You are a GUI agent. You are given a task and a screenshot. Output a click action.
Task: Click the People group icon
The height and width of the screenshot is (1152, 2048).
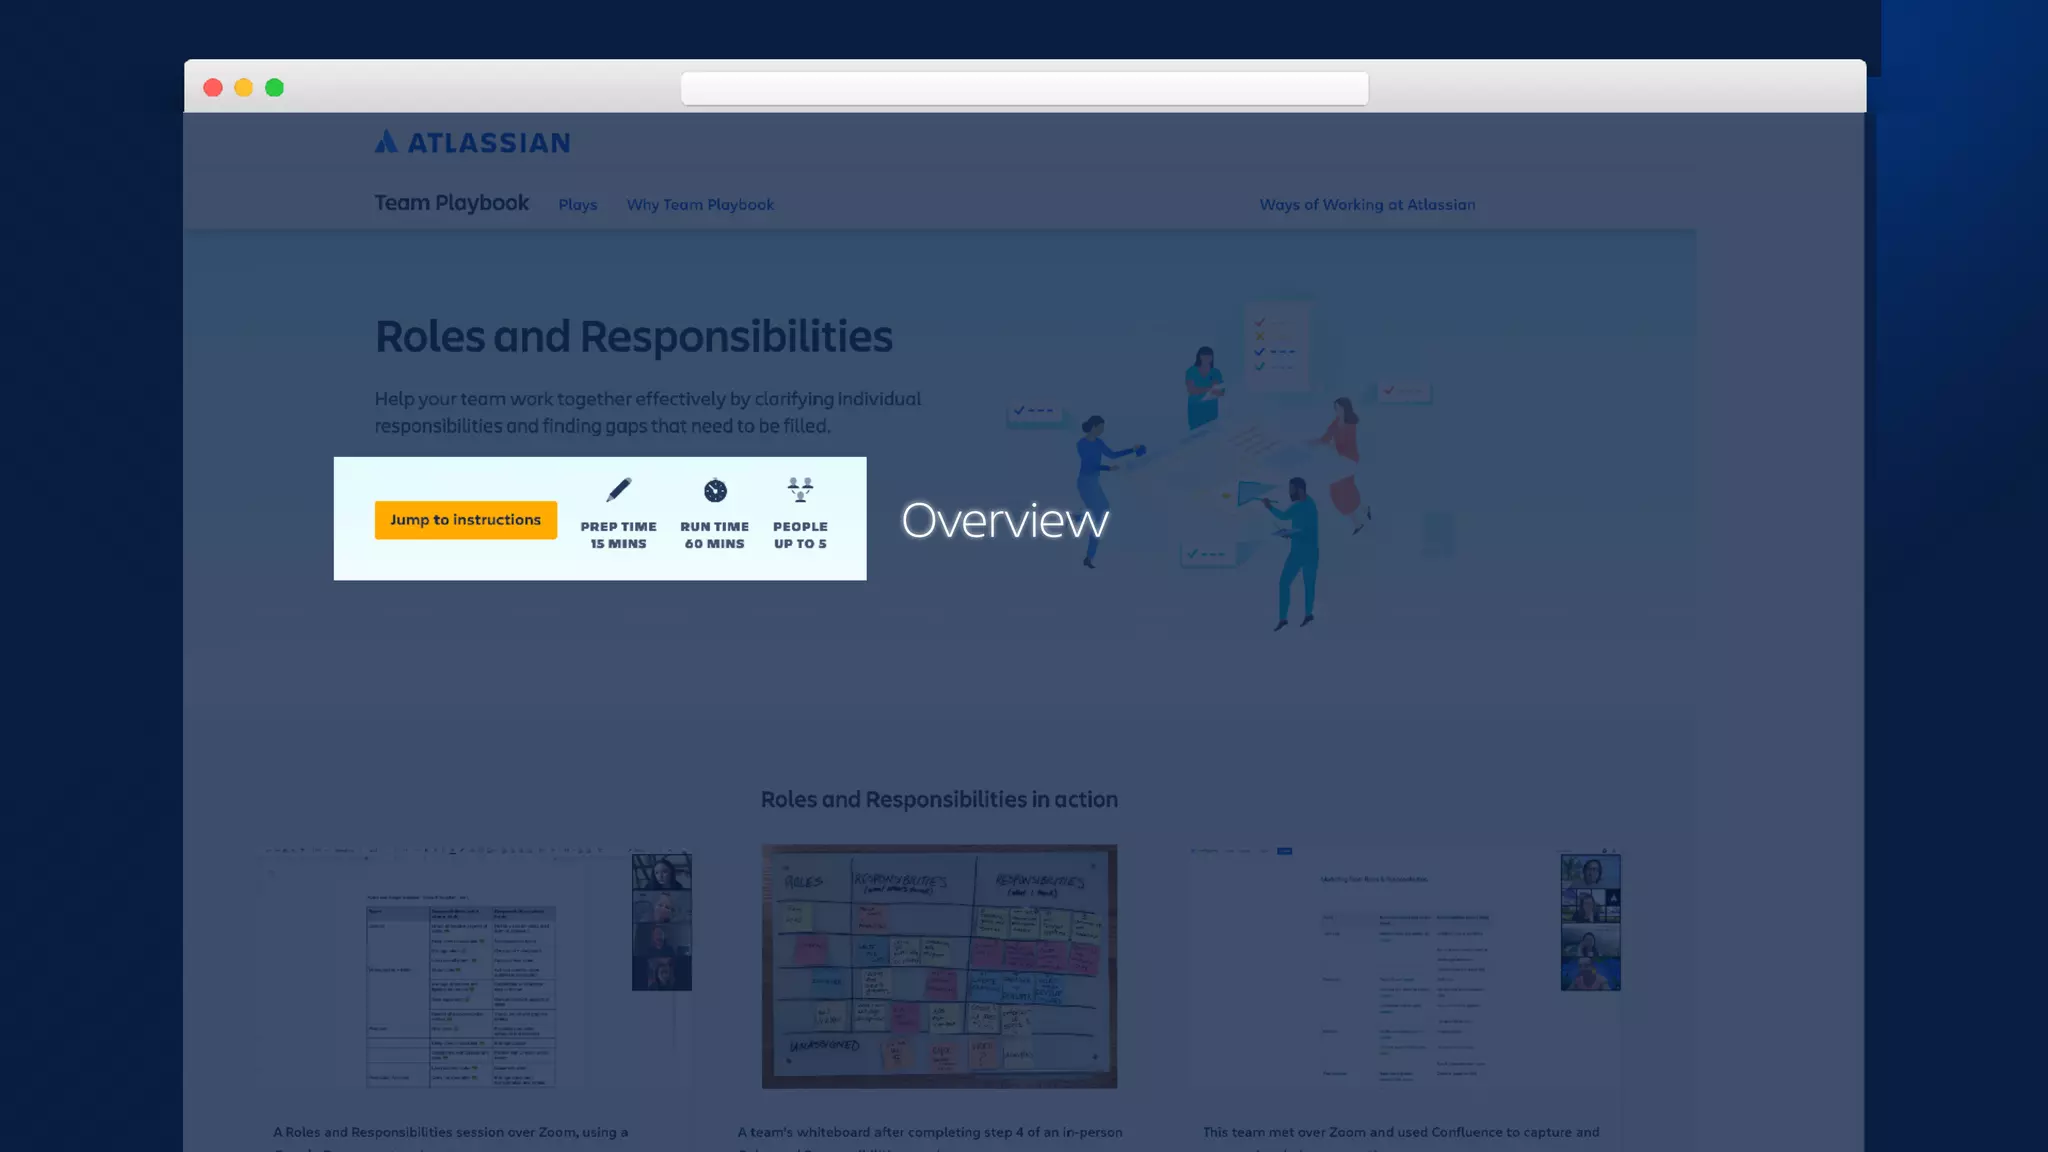click(800, 489)
